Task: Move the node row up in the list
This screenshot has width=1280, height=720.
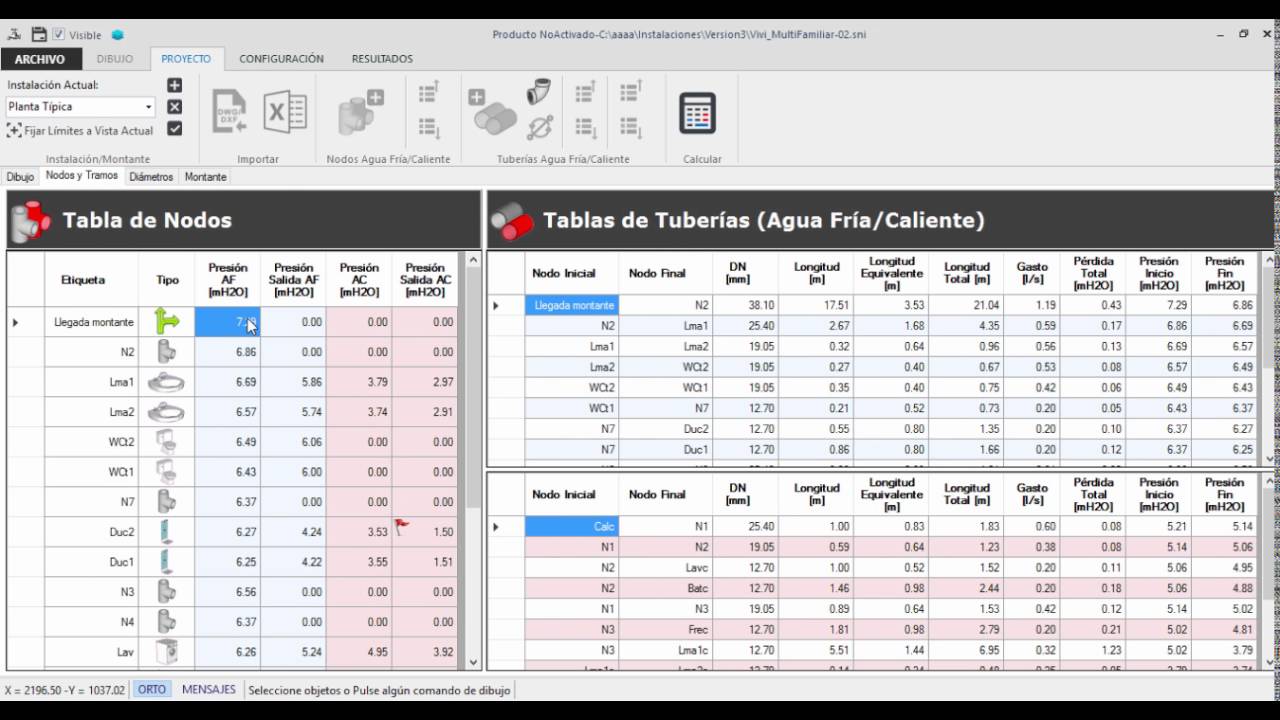Action: [x=429, y=93]
